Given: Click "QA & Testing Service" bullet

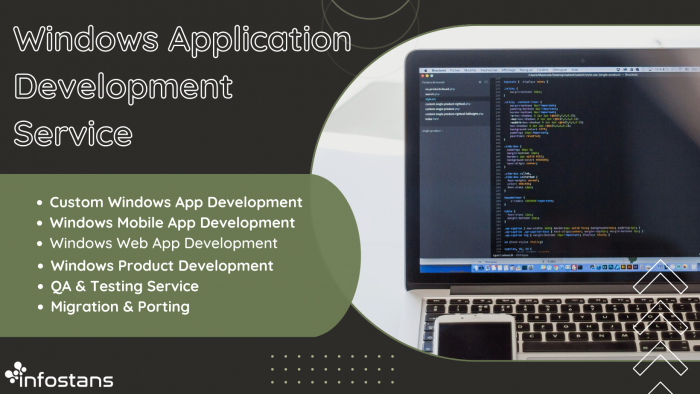Looking at the screenshot, I should [x=125, y=286].
